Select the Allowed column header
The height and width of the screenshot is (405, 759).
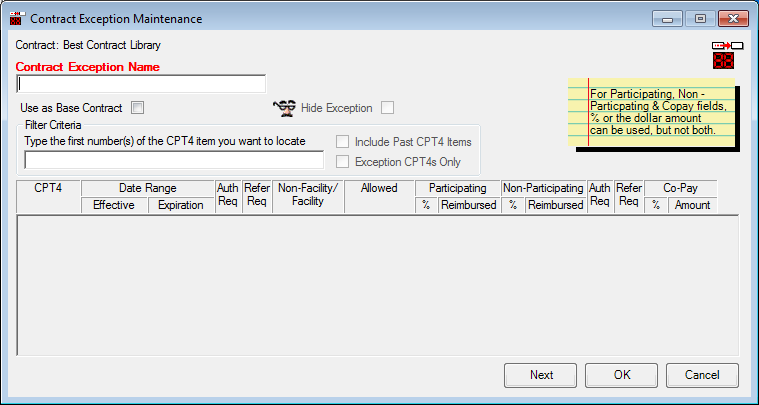tap(379, 196)
